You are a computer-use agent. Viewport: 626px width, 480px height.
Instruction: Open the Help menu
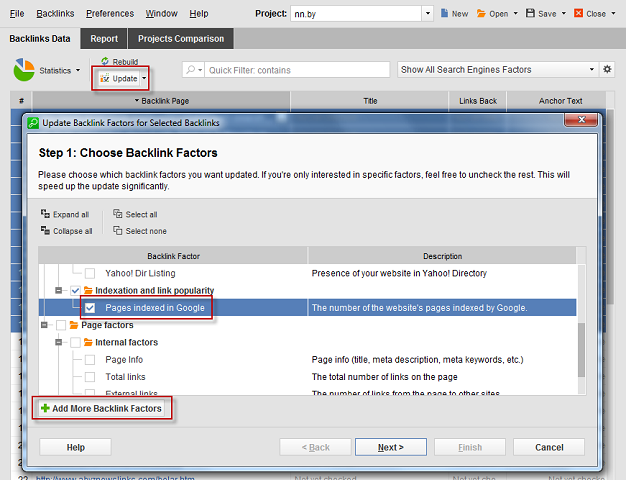199,14
